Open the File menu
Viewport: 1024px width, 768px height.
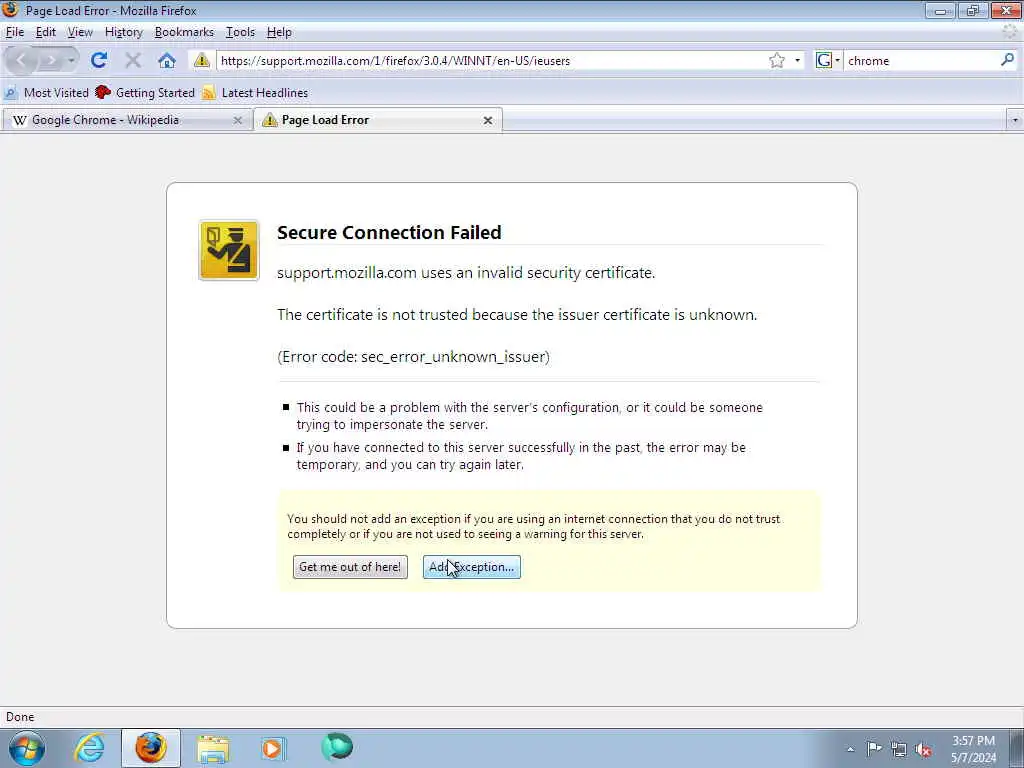[14, 32]
